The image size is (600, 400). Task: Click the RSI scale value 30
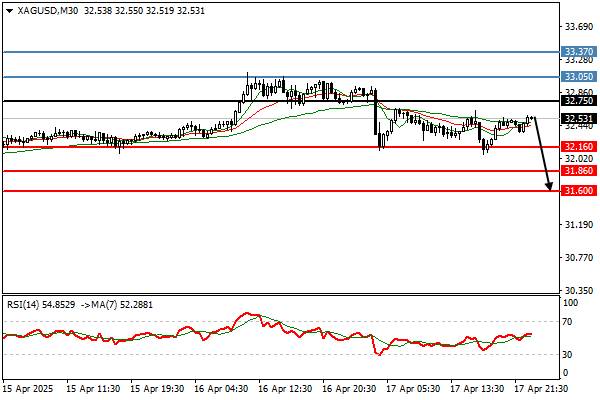coord(567,354)
